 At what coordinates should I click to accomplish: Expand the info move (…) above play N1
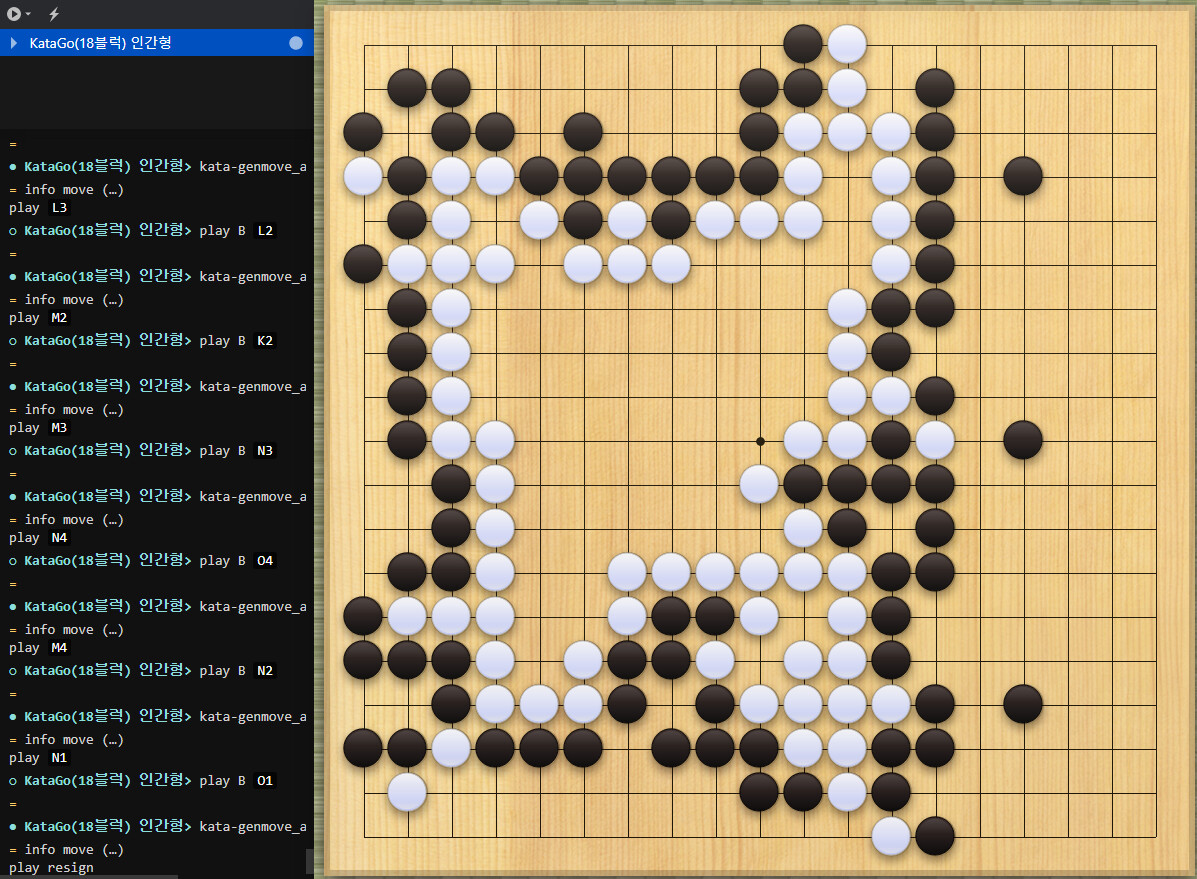pyautogui.click(x=74, y=739)
